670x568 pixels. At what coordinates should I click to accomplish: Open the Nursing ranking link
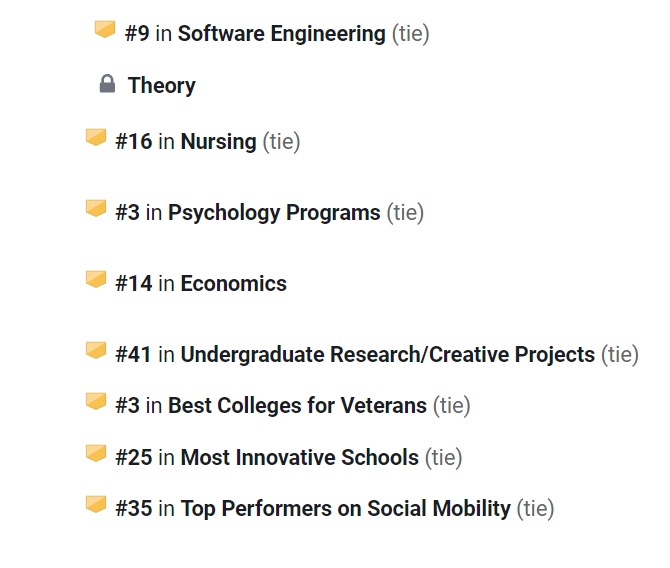pos(218,141)
